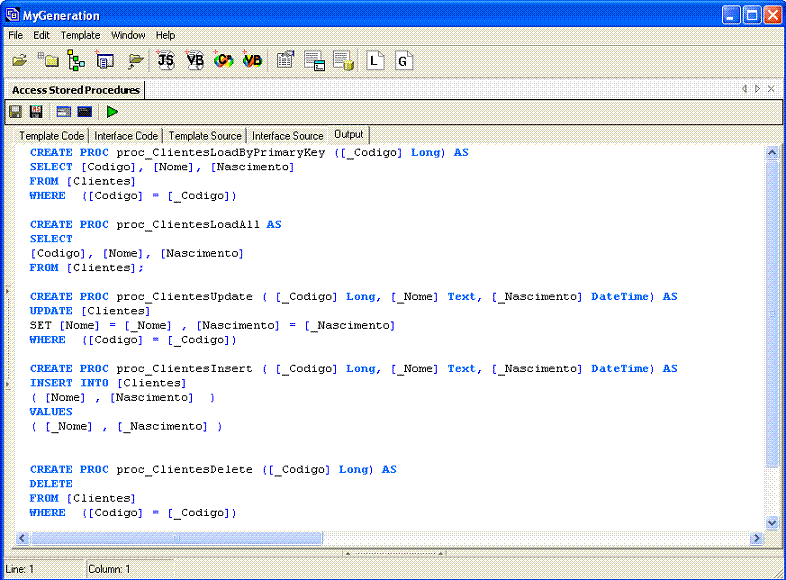Screen dimensions: 786x580
Task: Click the G page icon
Action: (x=404, y=61)
